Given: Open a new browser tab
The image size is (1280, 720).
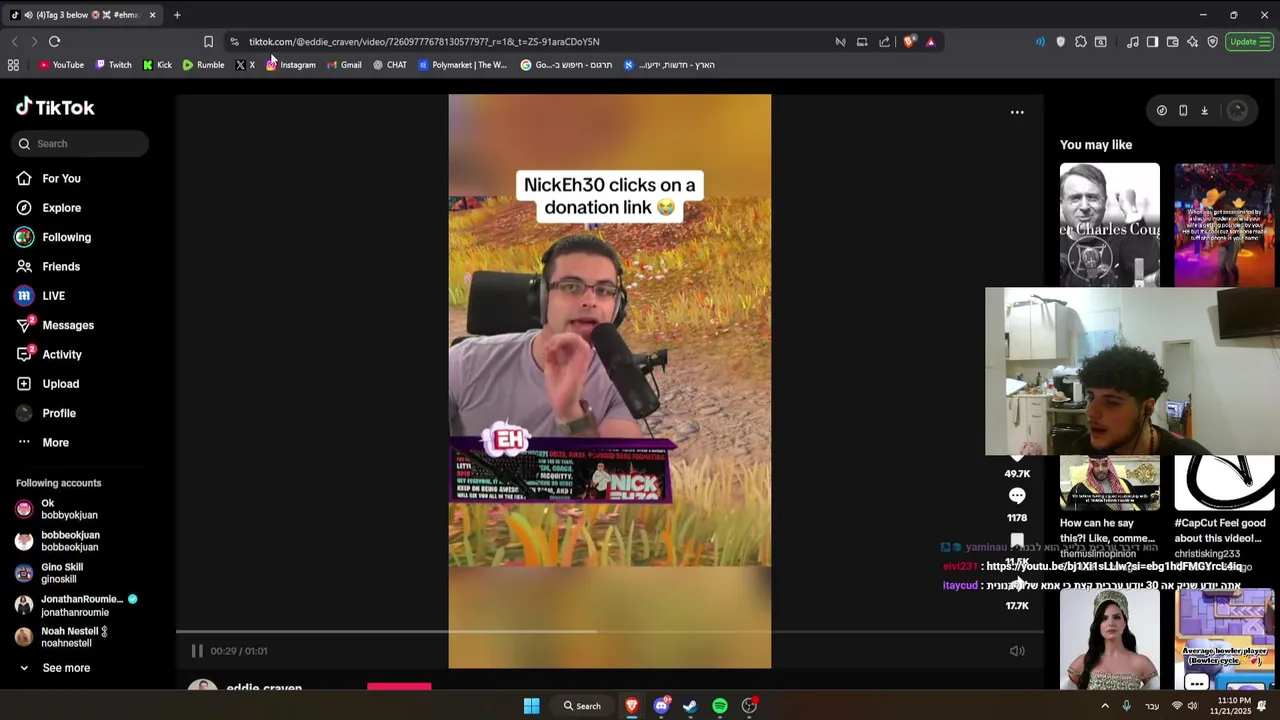Looking at the screenshot, I should [x=177, y=15].
